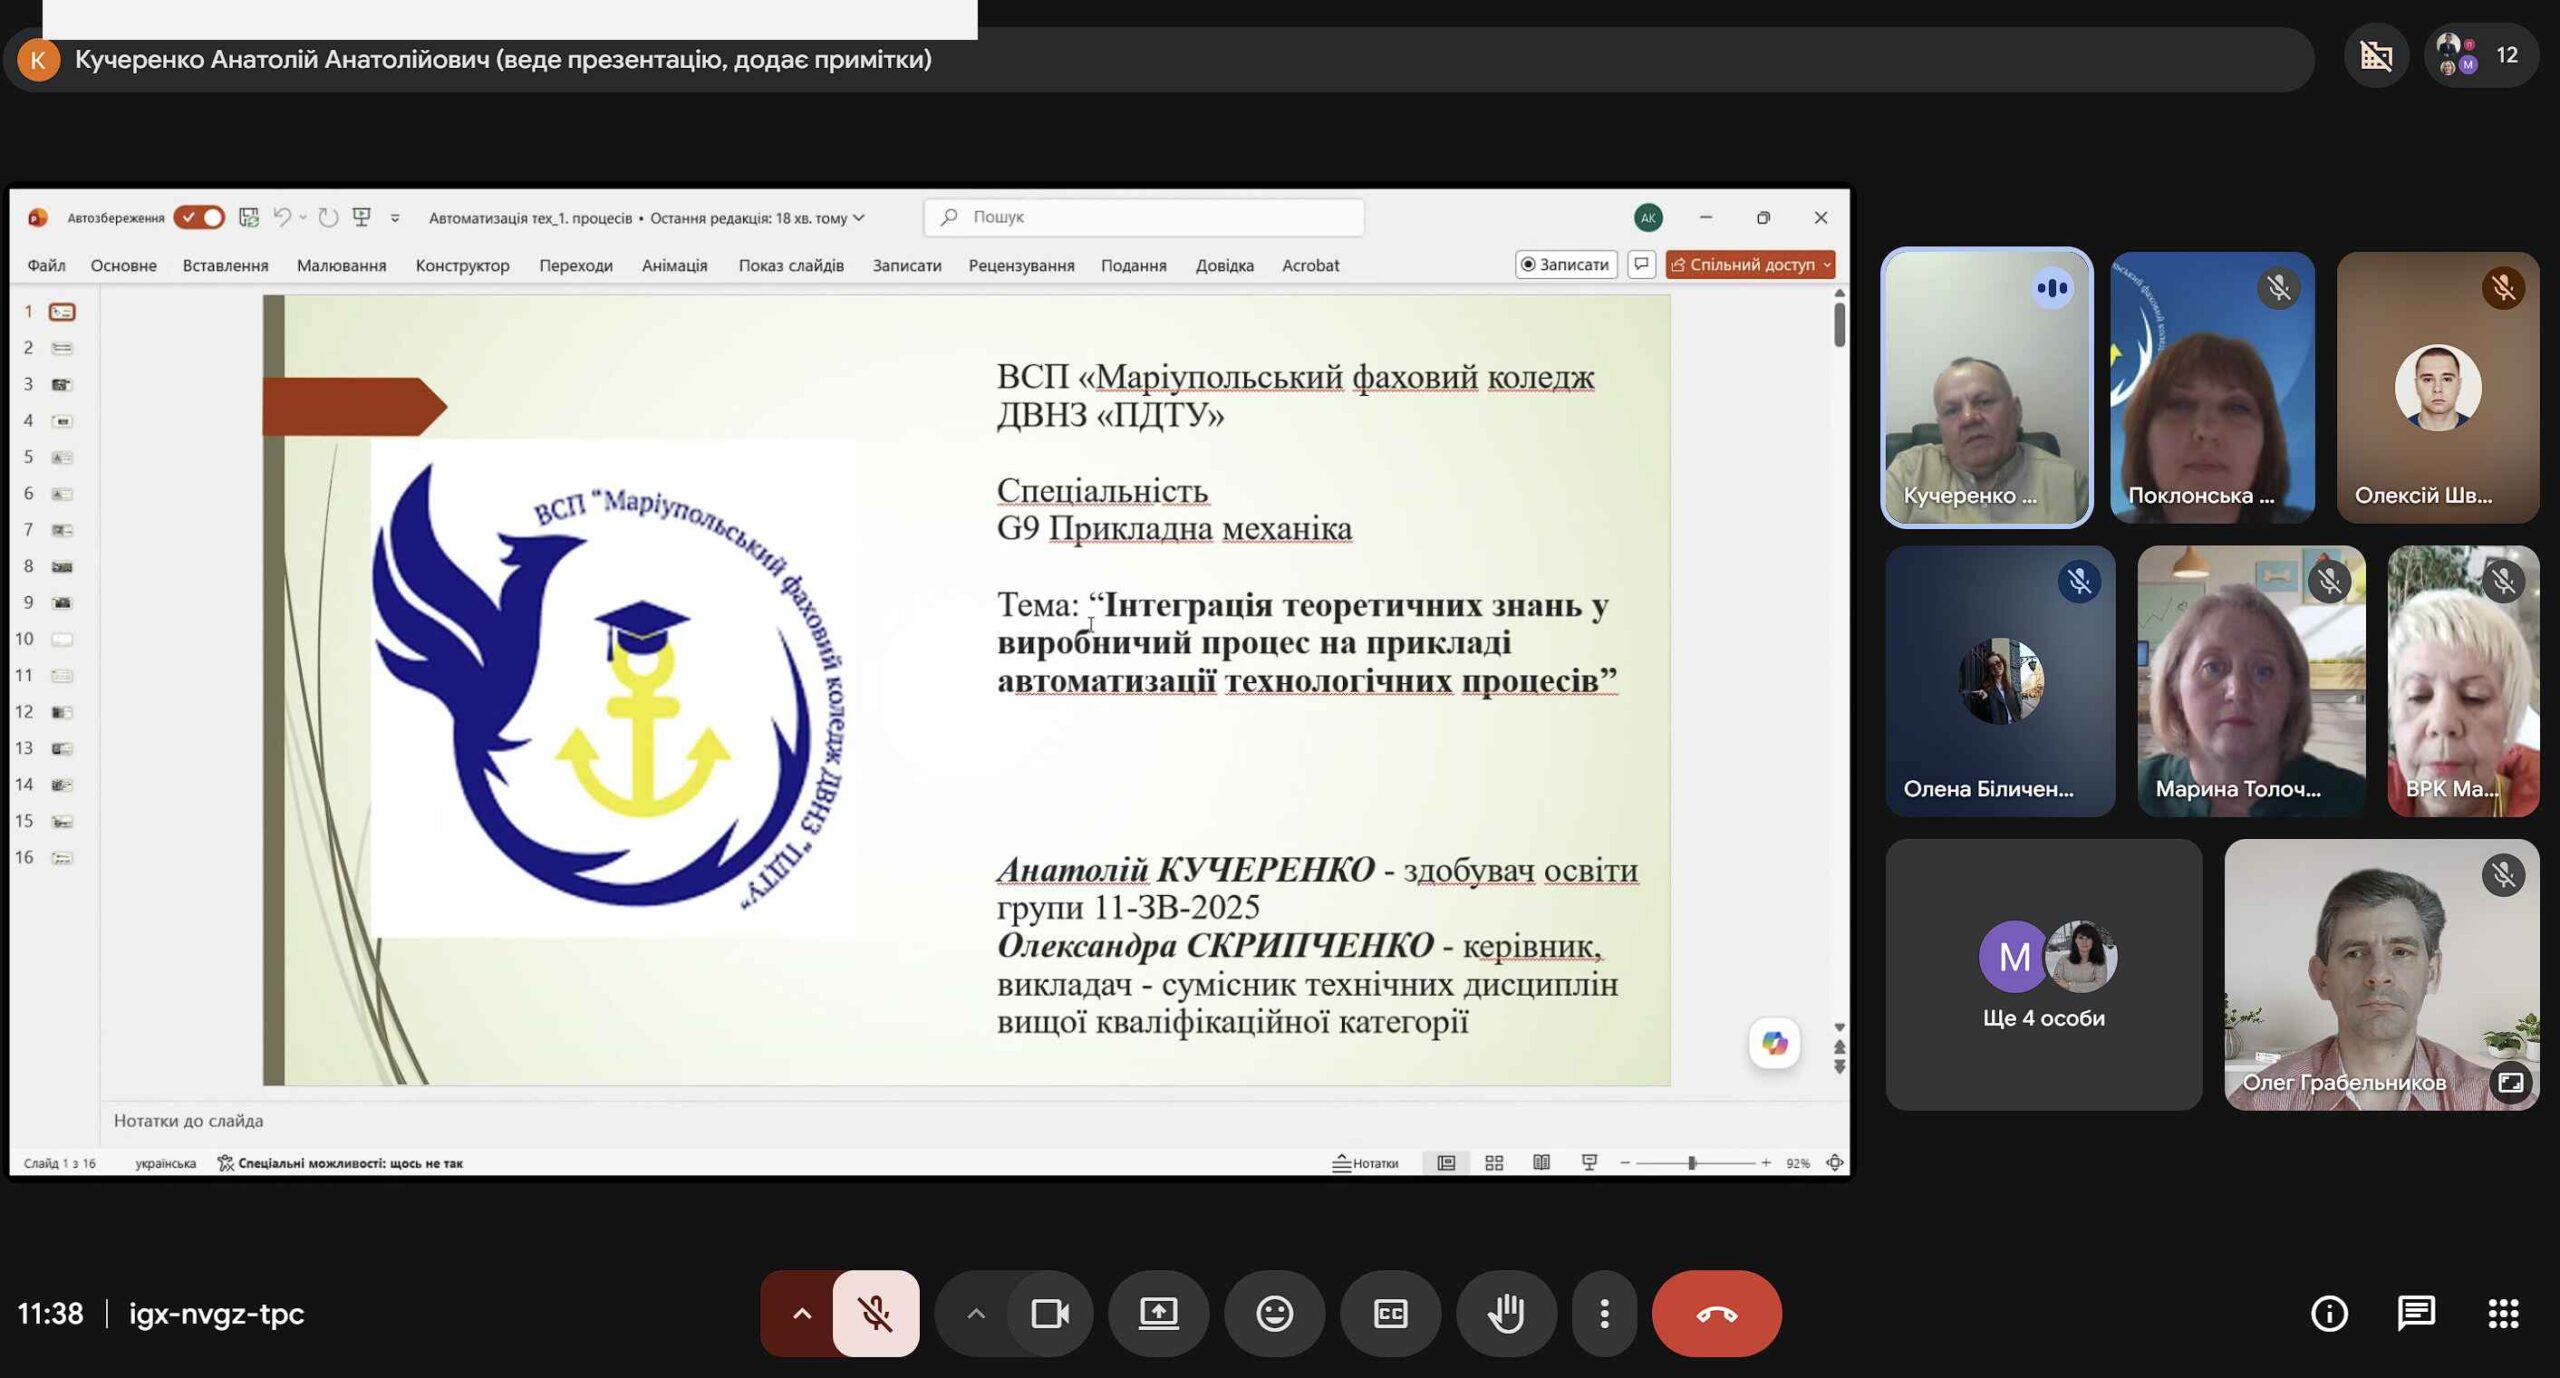Click the PowerPoint app logo icon
2560x1378 pixels.
(38, 217)
